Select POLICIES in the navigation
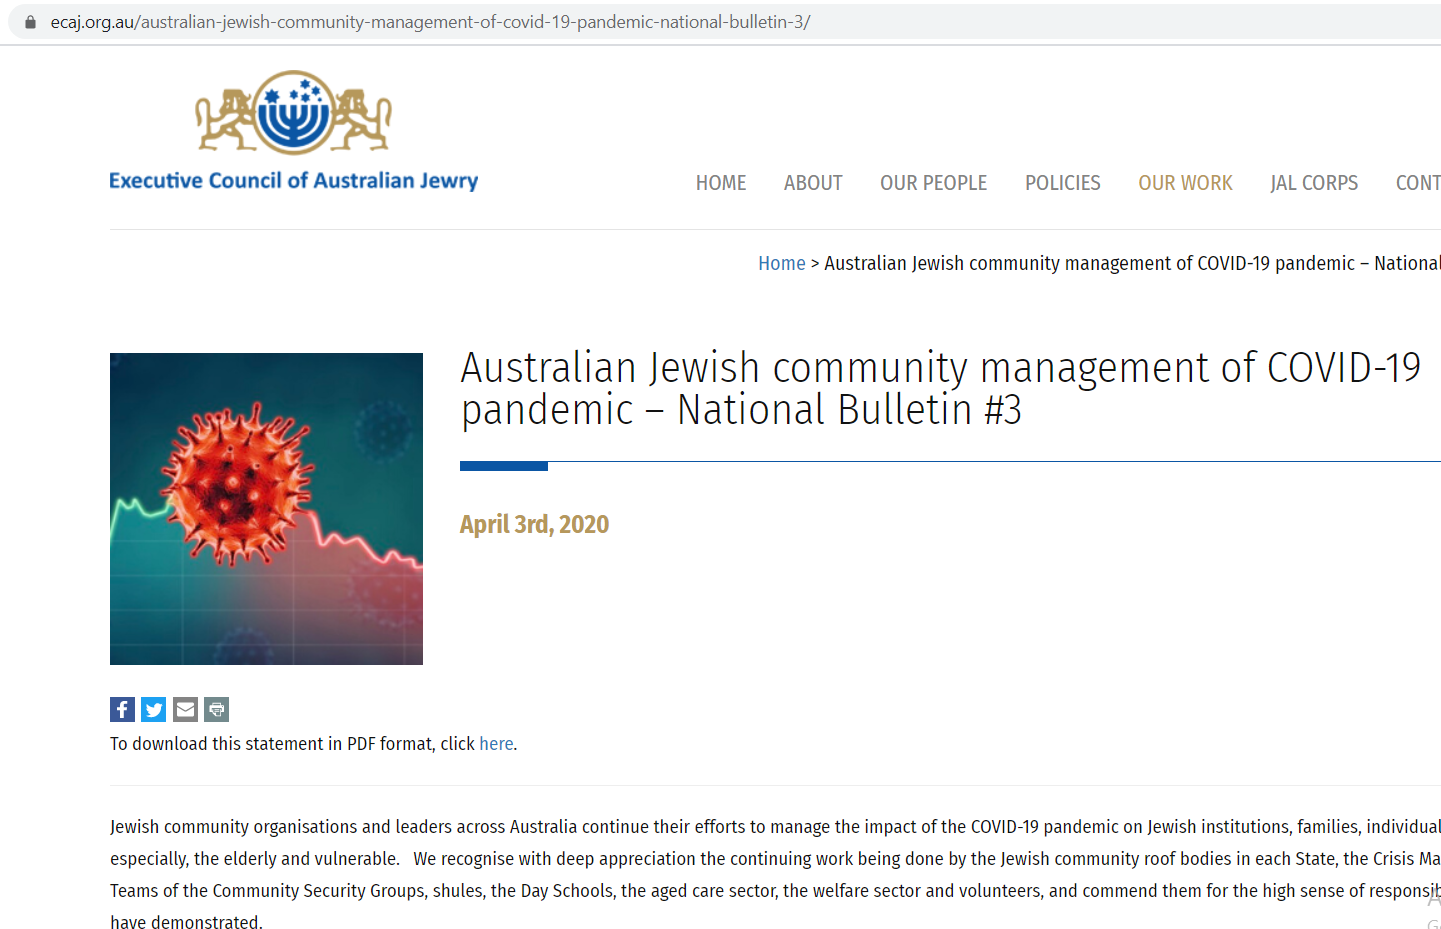The width and height of the screenshot is (1441, 929). click(1062, 183)
